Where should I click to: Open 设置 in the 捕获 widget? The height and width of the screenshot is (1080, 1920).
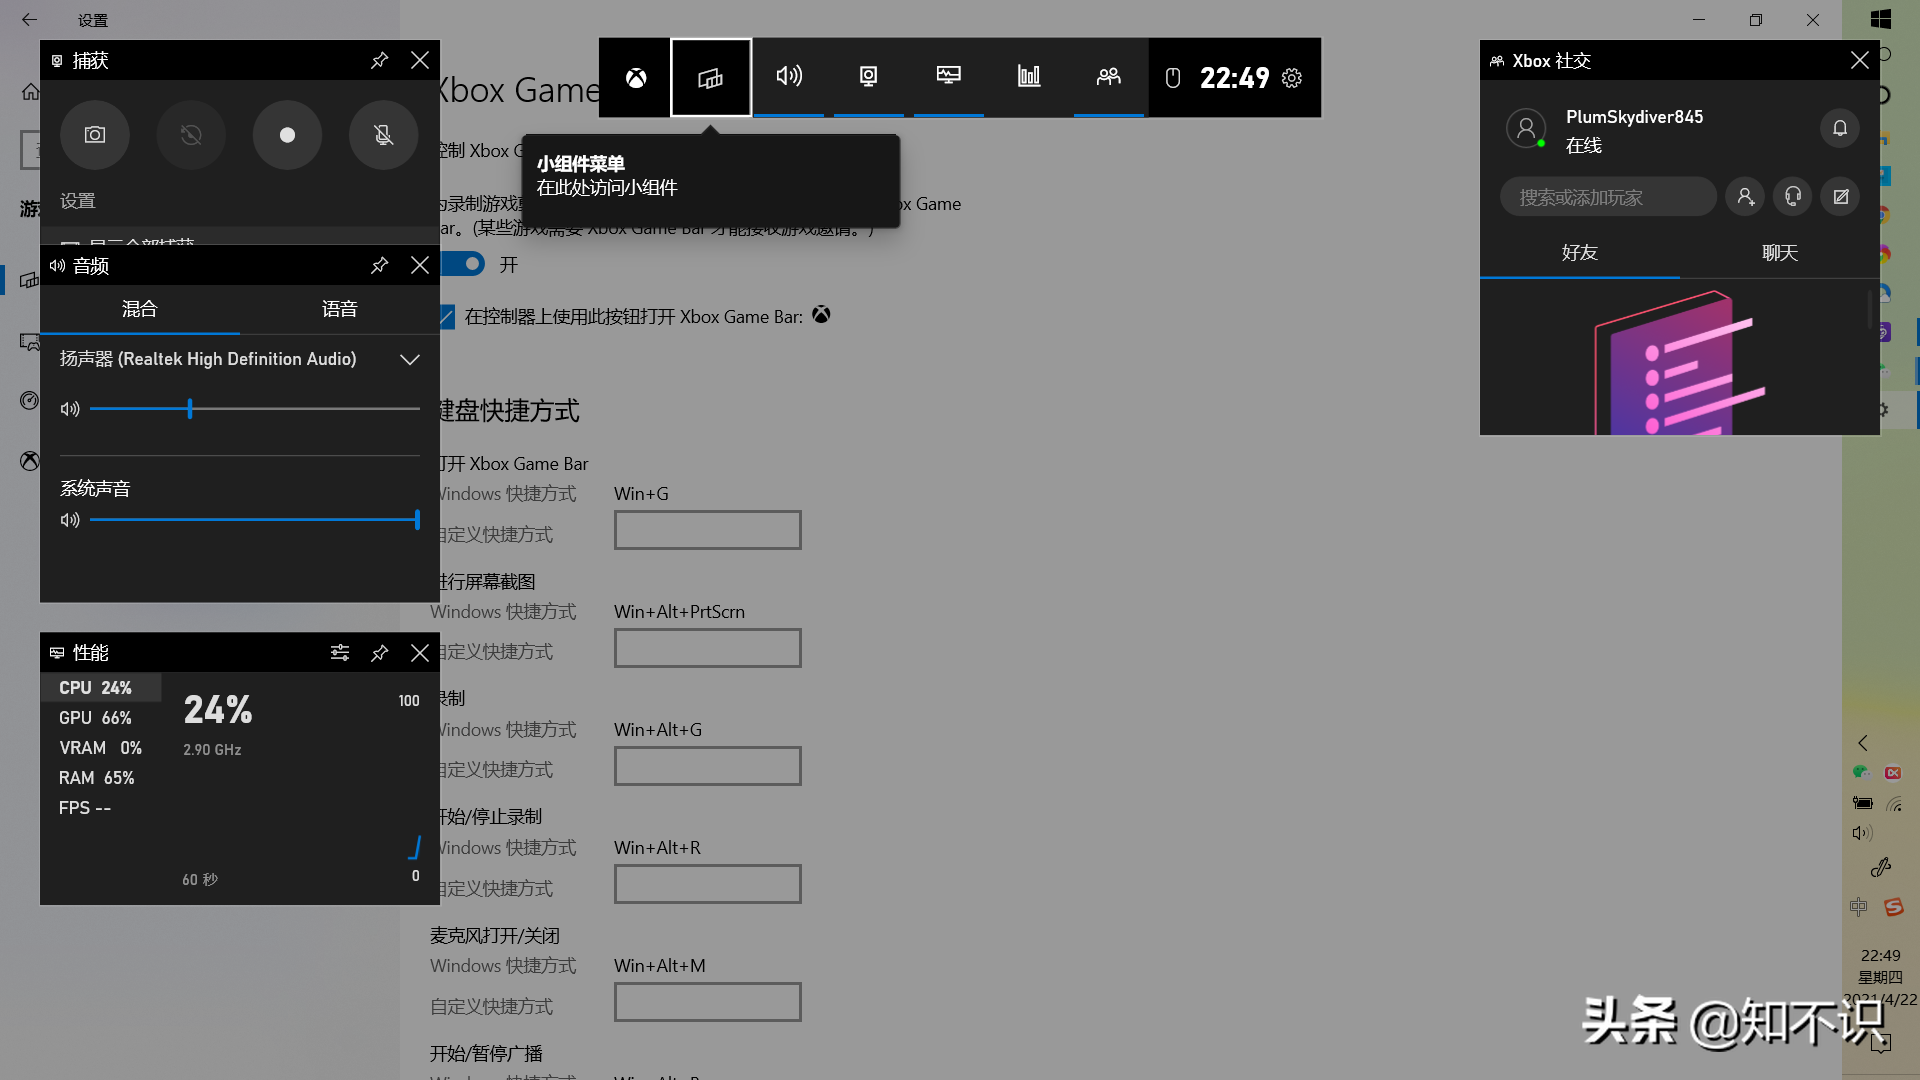click(77, 200)
